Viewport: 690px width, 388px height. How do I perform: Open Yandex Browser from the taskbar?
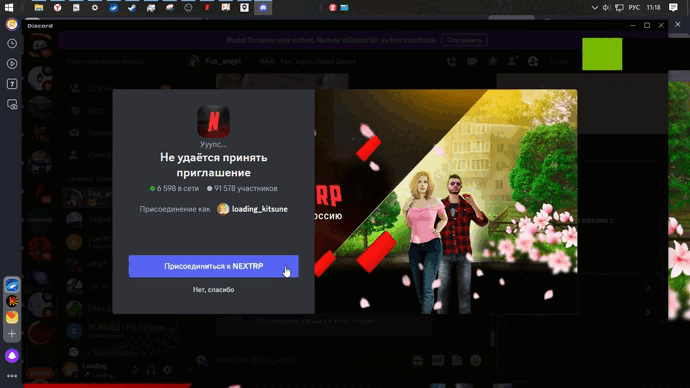tap(57, 7)
